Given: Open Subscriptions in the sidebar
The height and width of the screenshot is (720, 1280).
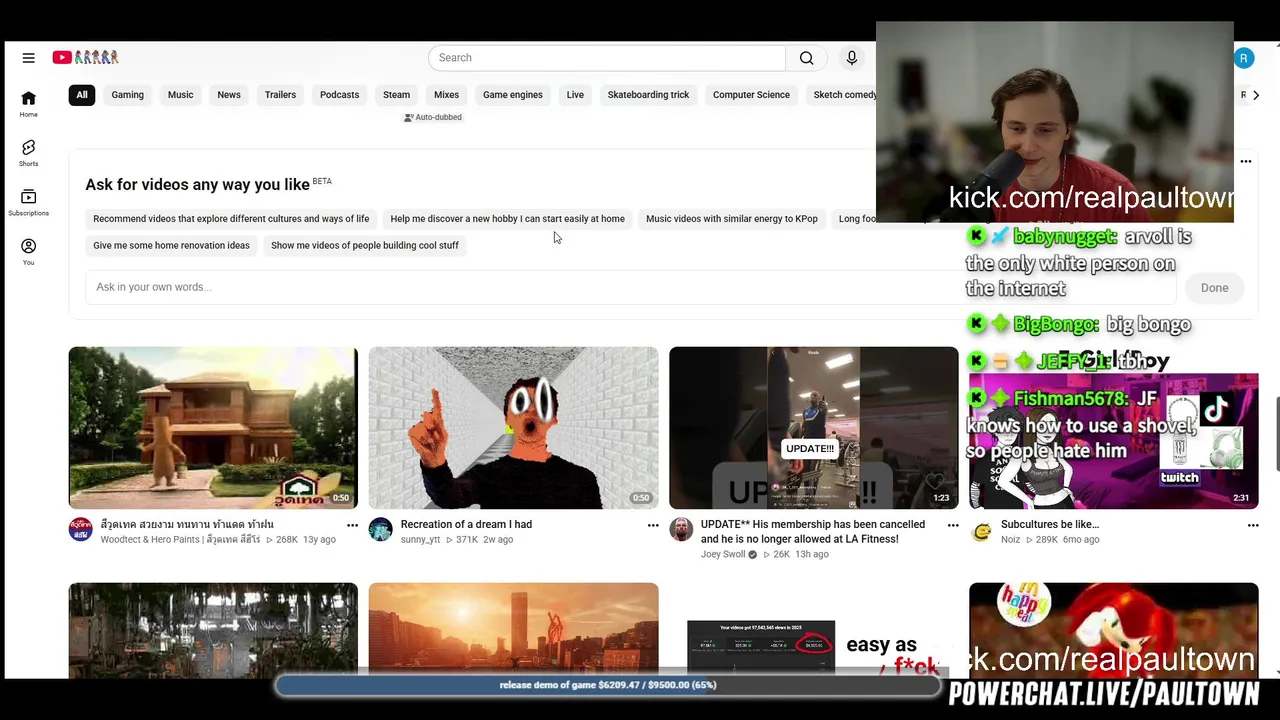Looking at the screenshot, I should (x=28, y=202).
